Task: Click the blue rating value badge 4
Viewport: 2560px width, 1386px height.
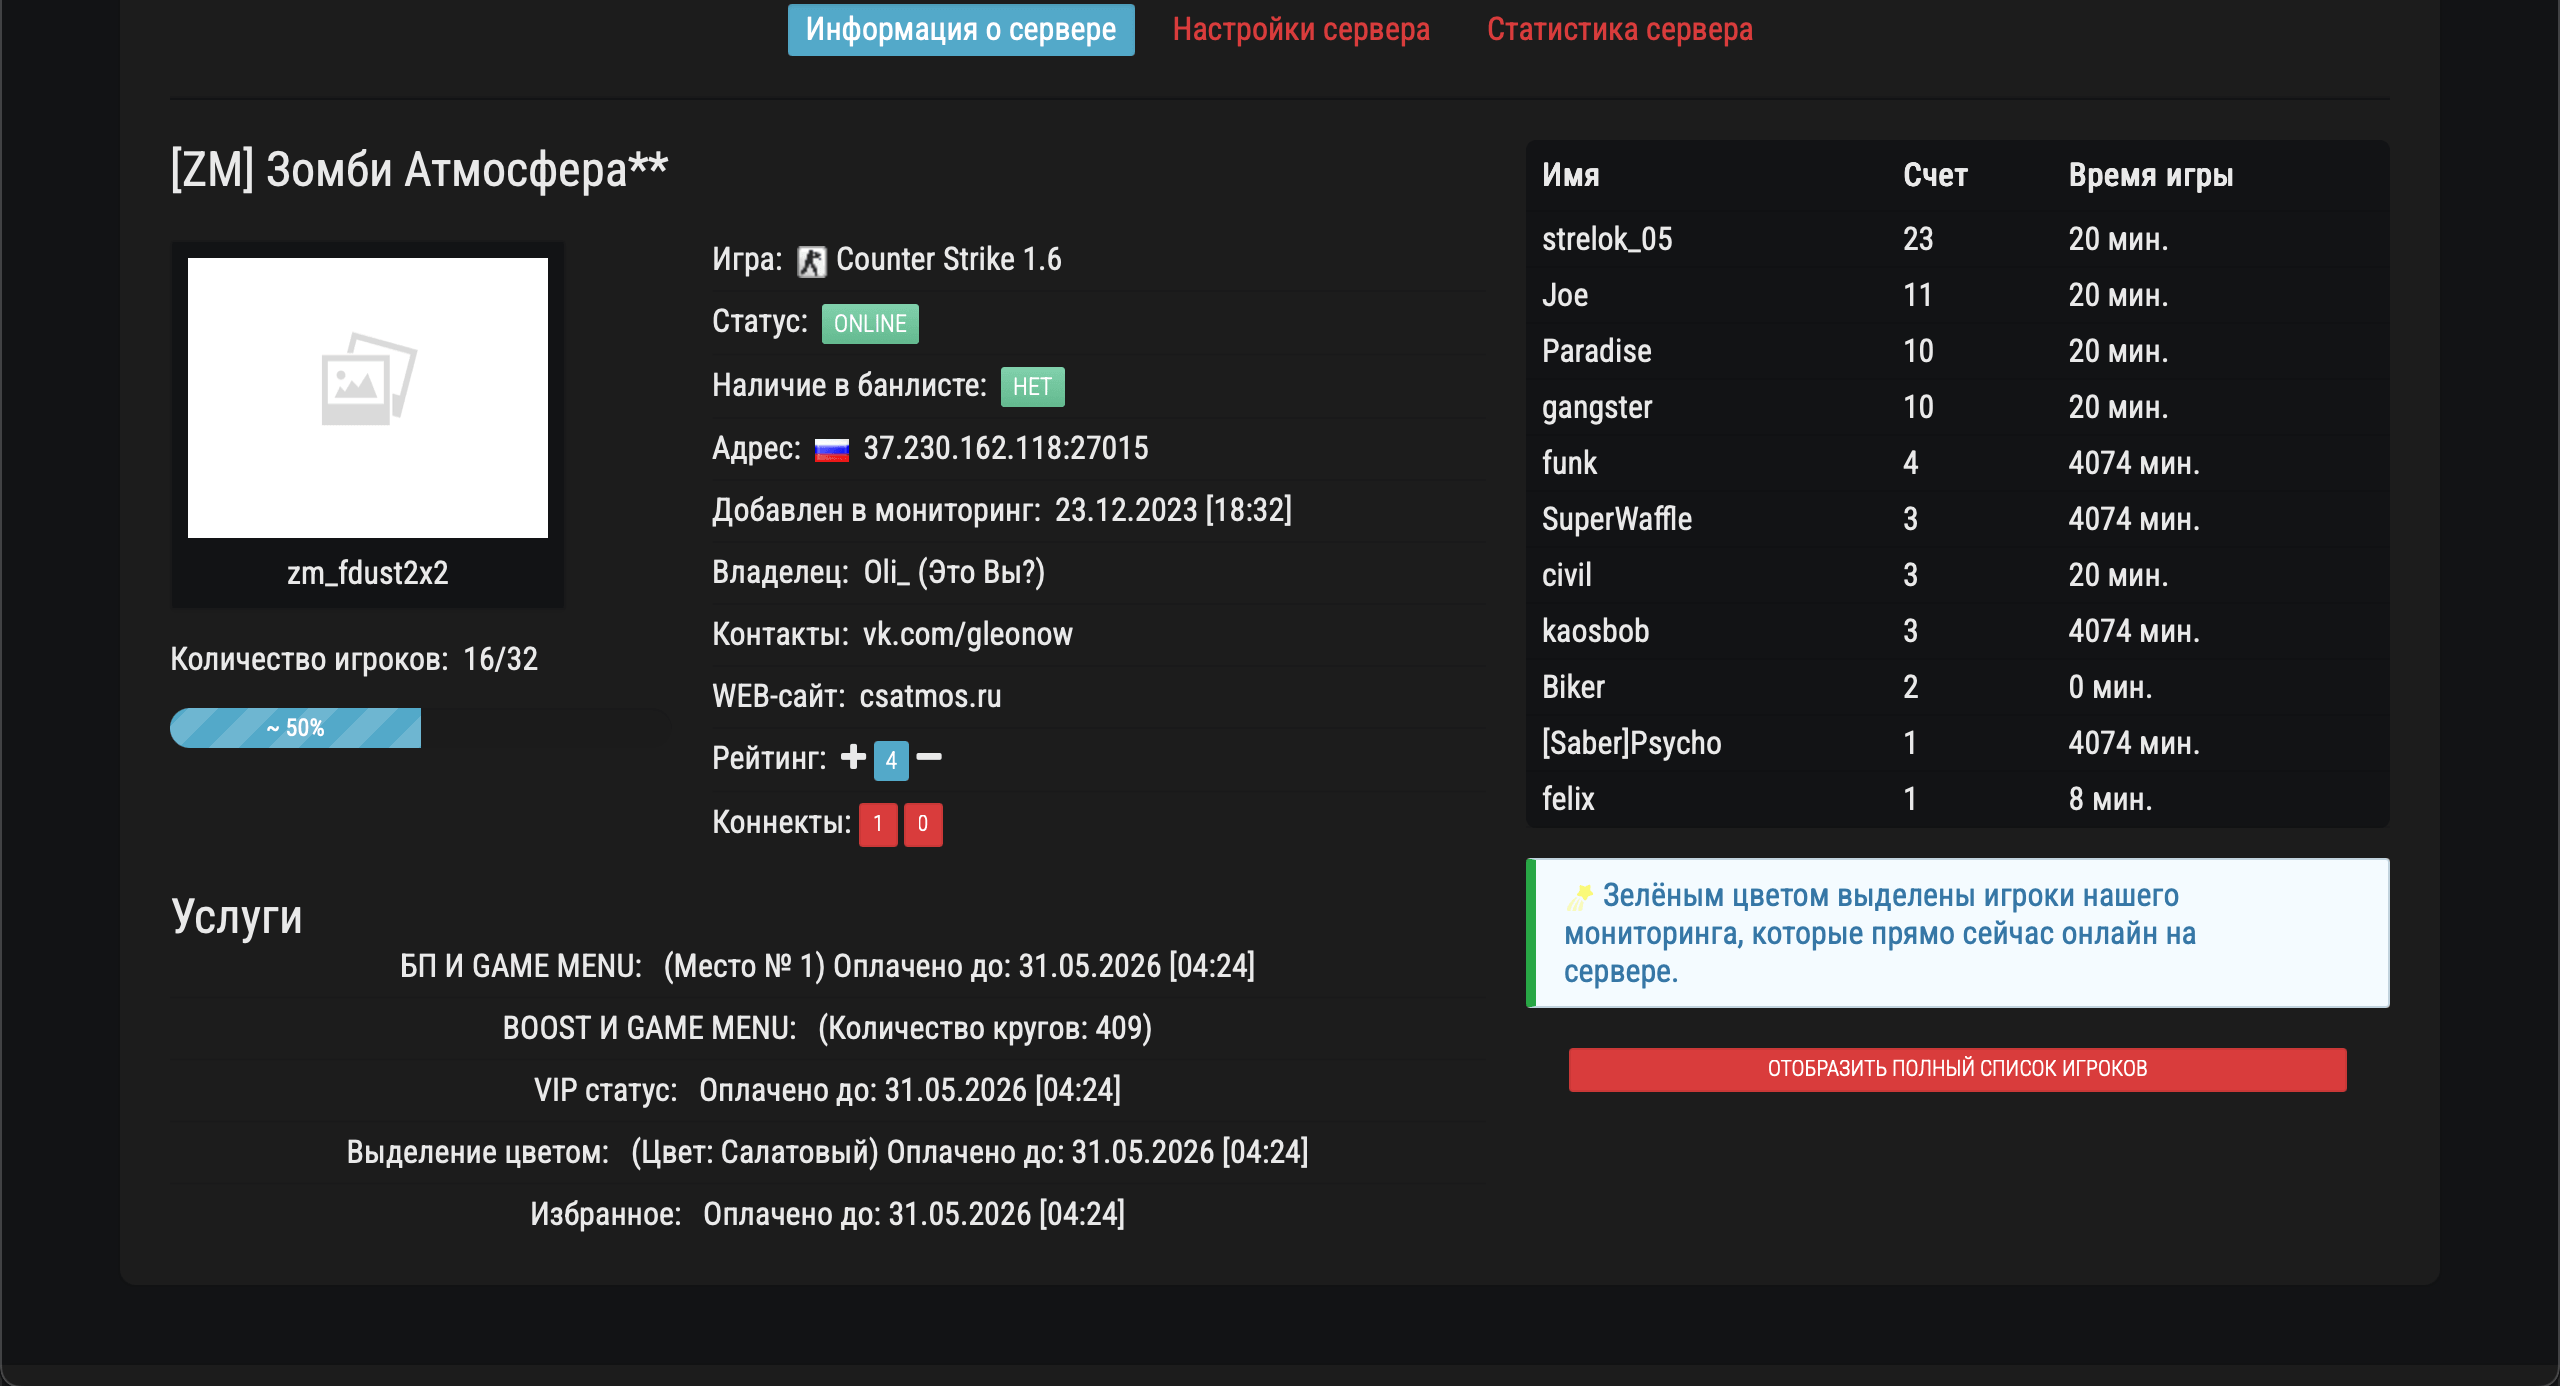Action: (891, 761)
